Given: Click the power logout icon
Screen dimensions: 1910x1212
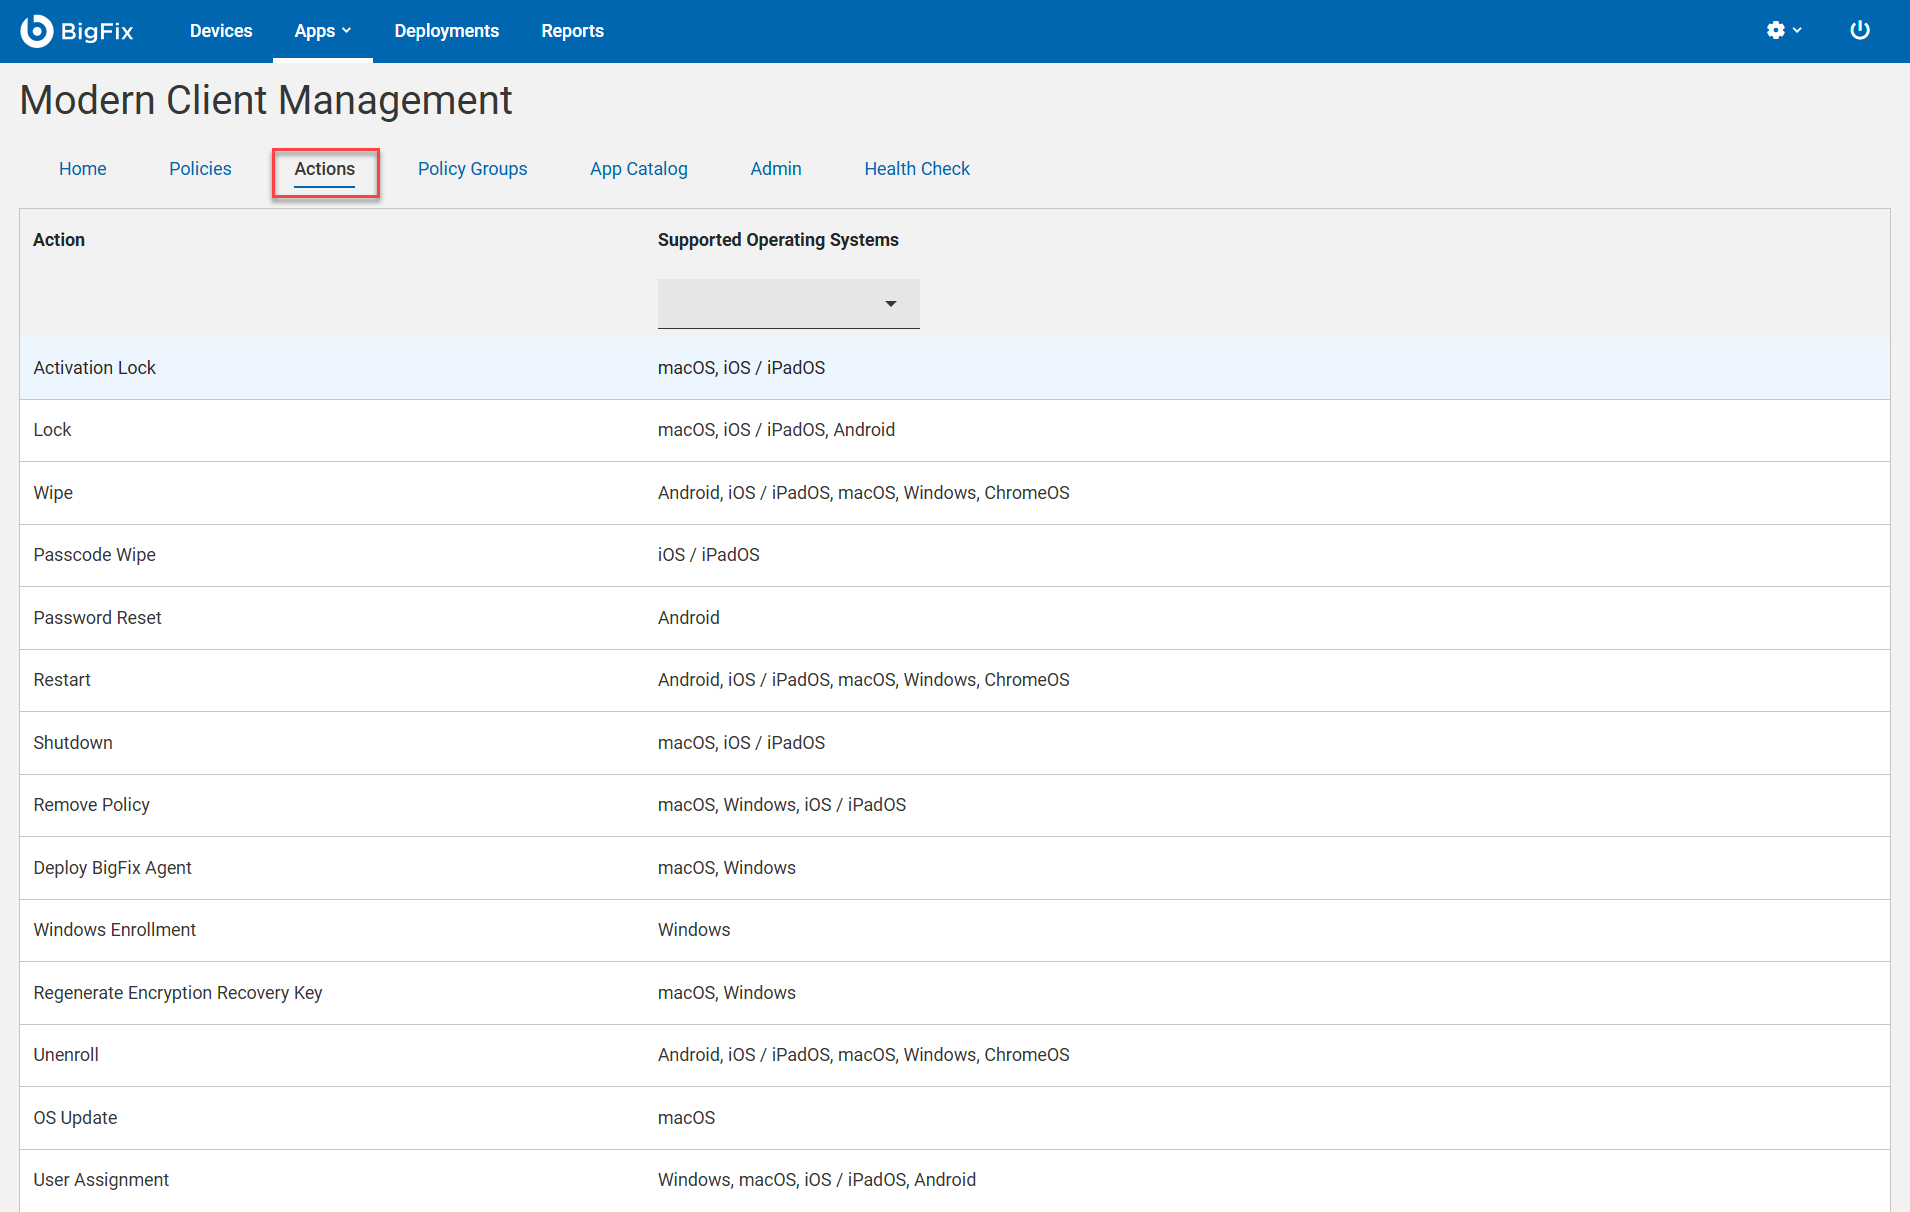Looking at the screenshot, I should 1859,31.
